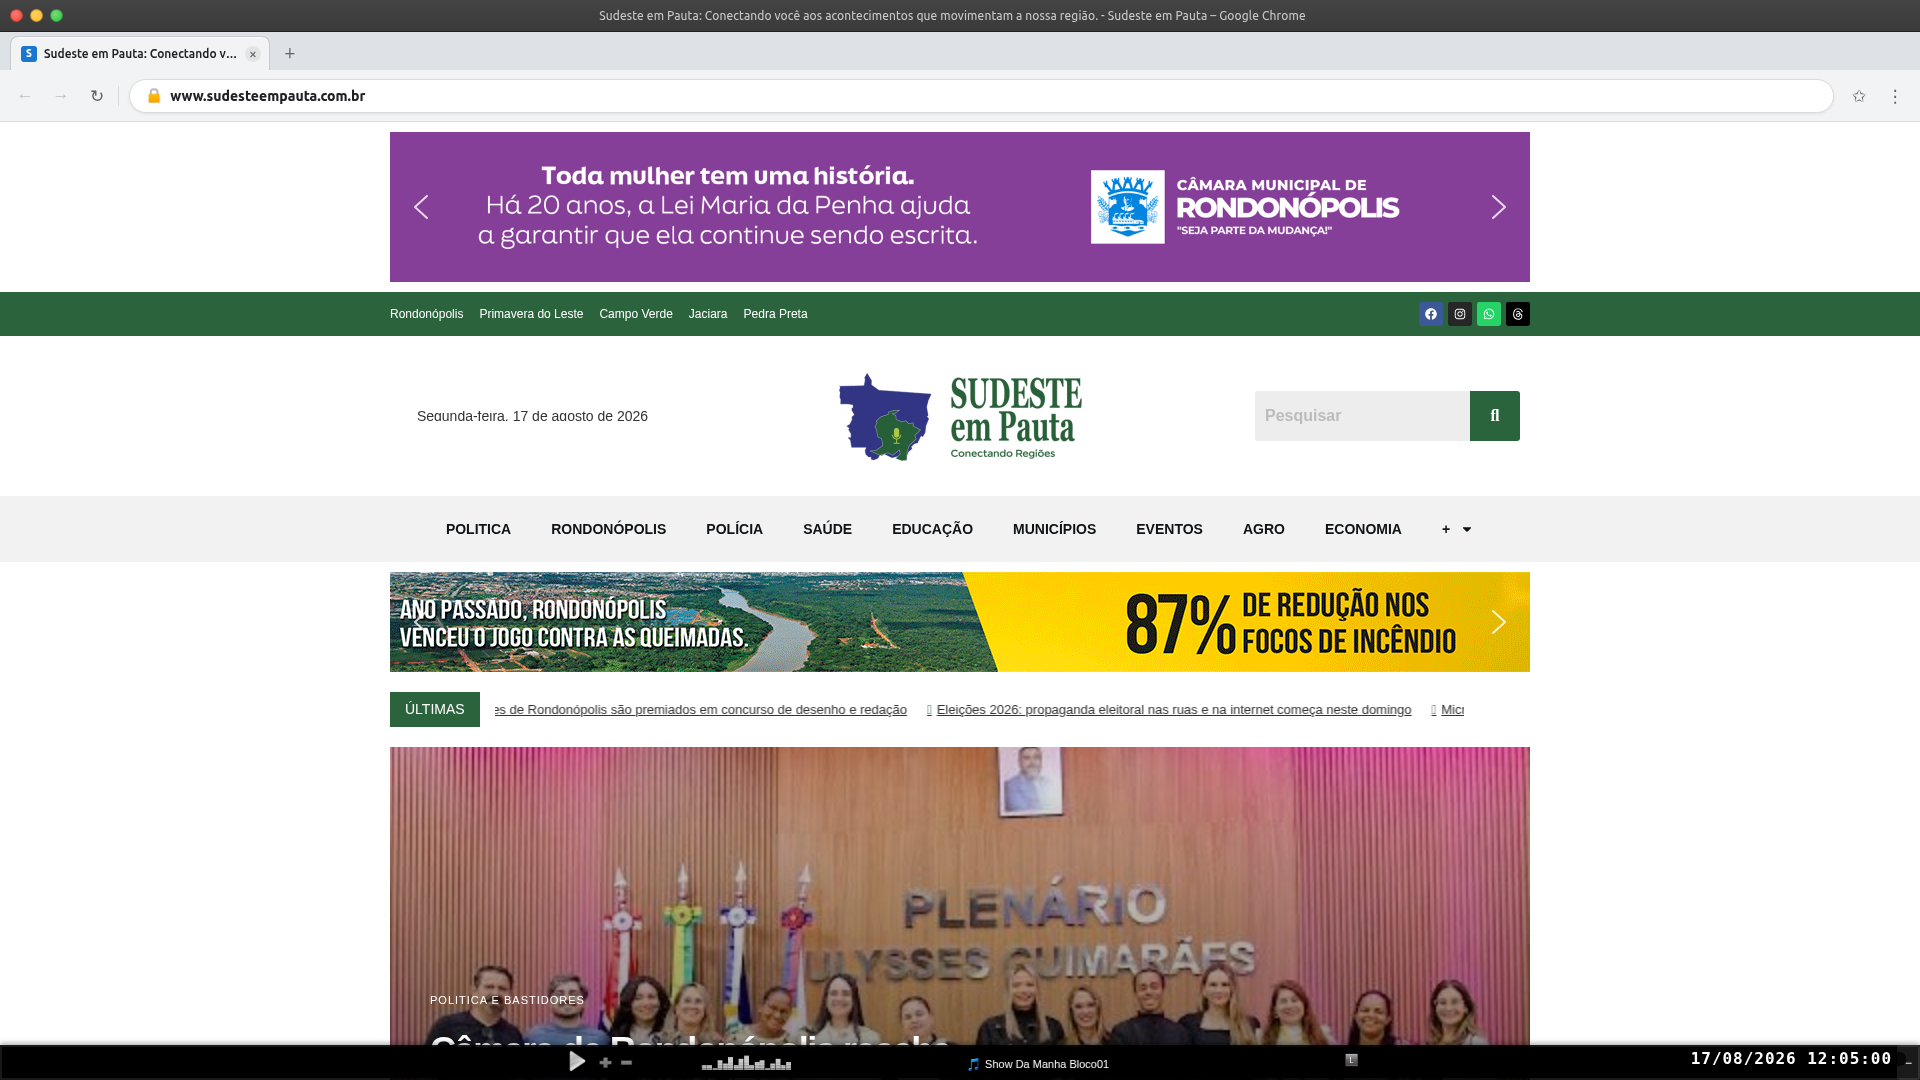Open the WhatsApp social icon
The image size is (1920, 1080).
point(1489,314)
